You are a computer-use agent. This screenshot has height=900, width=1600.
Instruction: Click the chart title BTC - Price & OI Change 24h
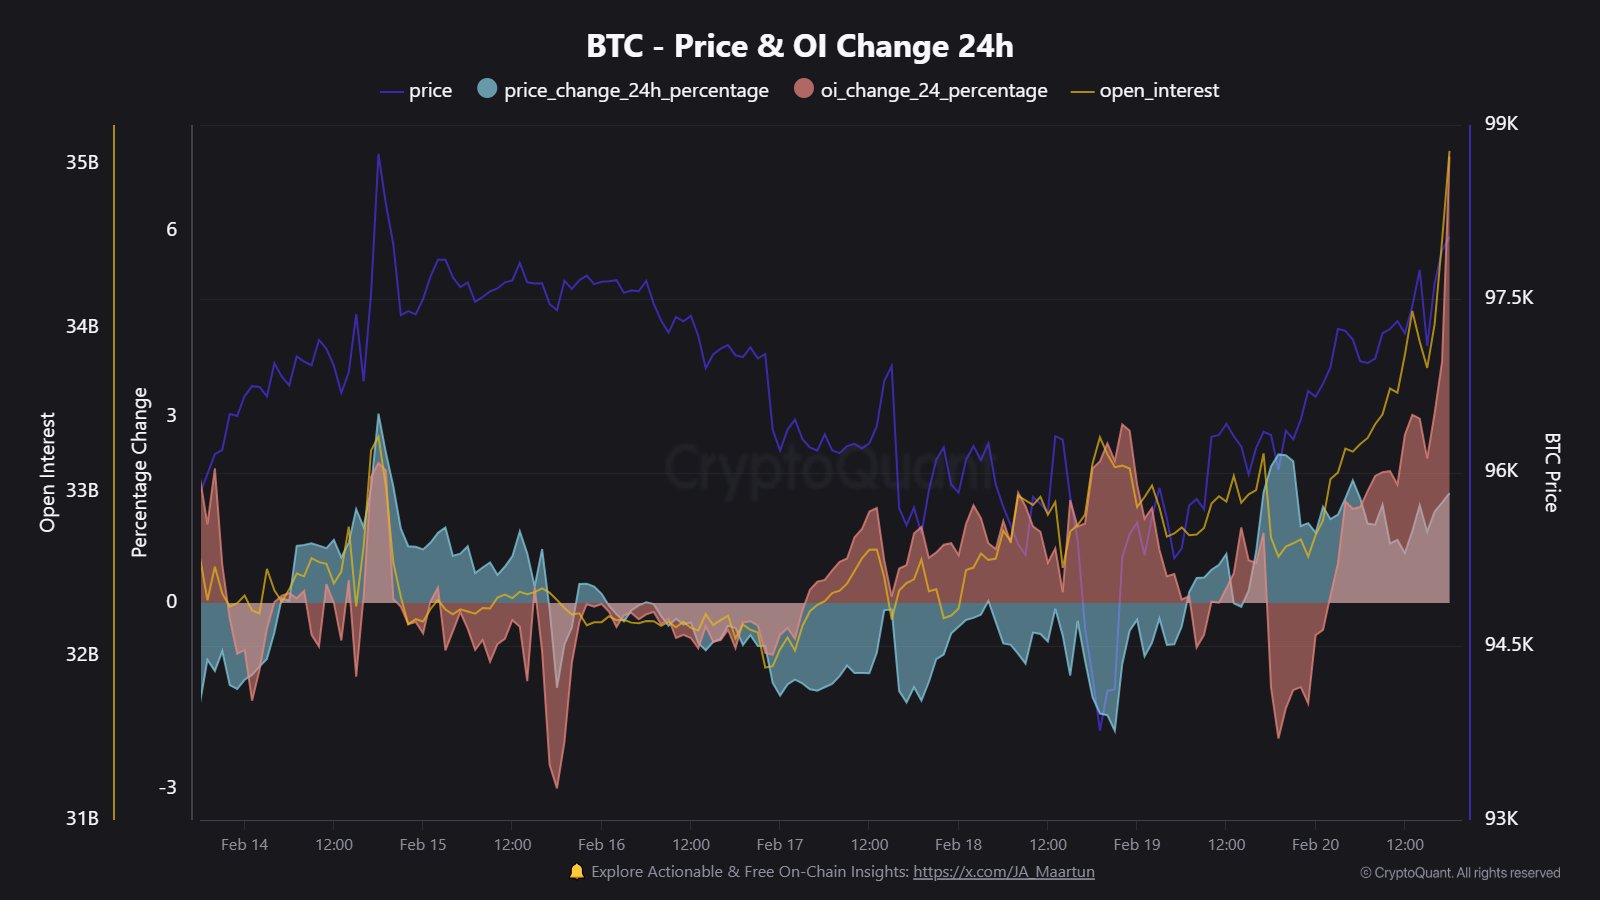coord(800,46)
